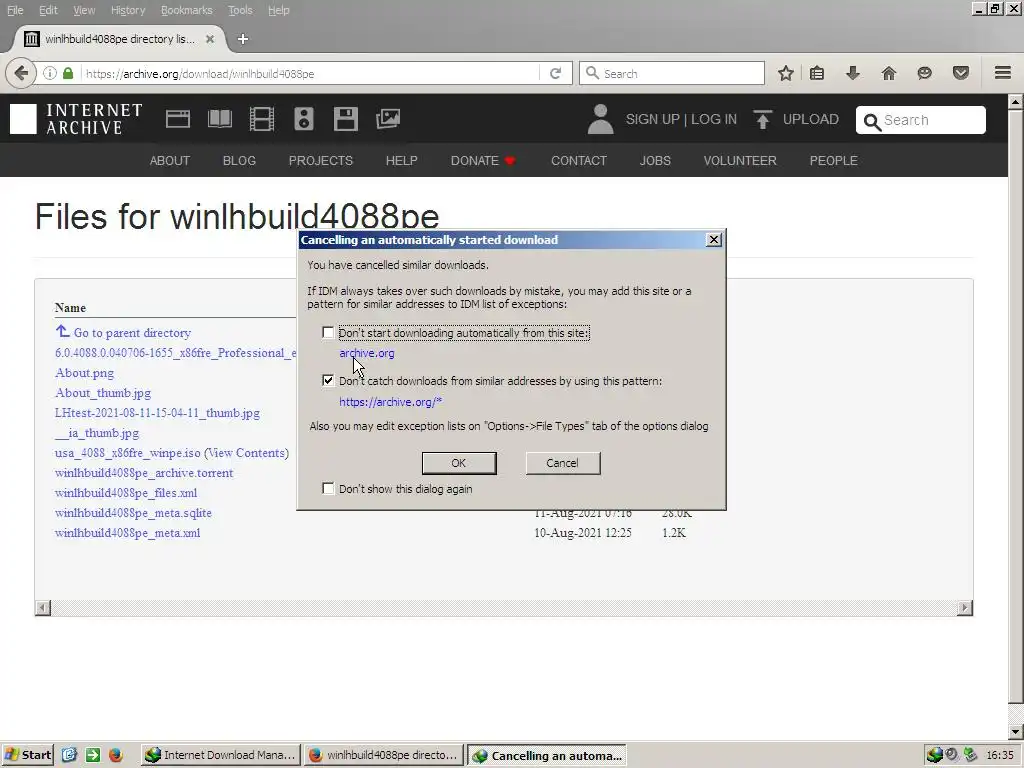
Task: Open the downloads arrow icon
Action: tap(852, 73)
